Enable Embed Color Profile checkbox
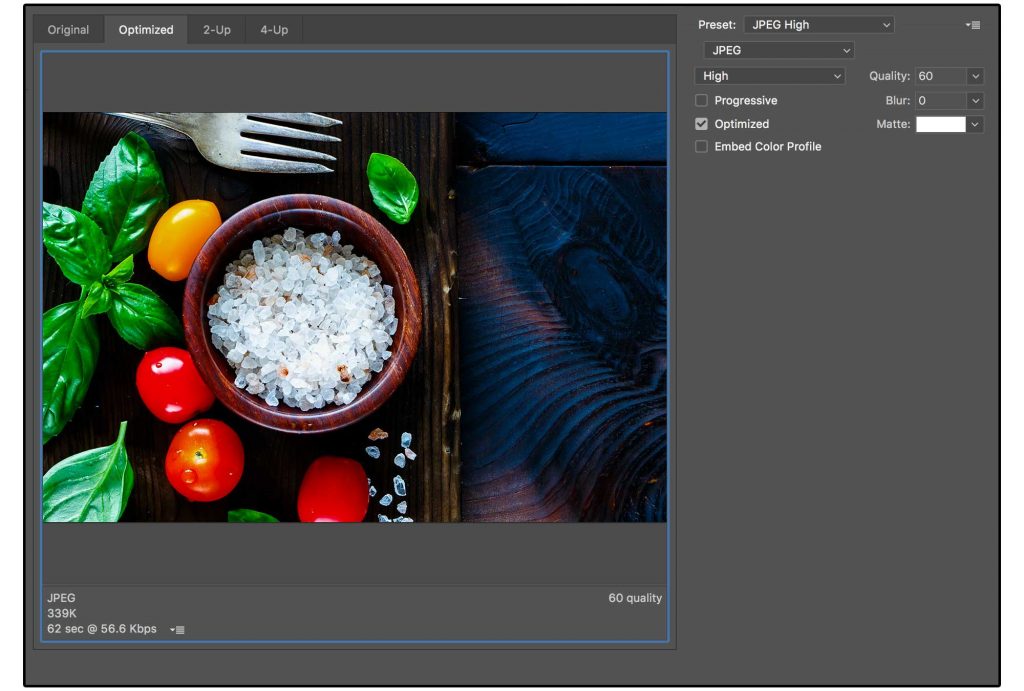Image resolution: width=1024 pixels, height=691 pixels. tap(701, 147)
